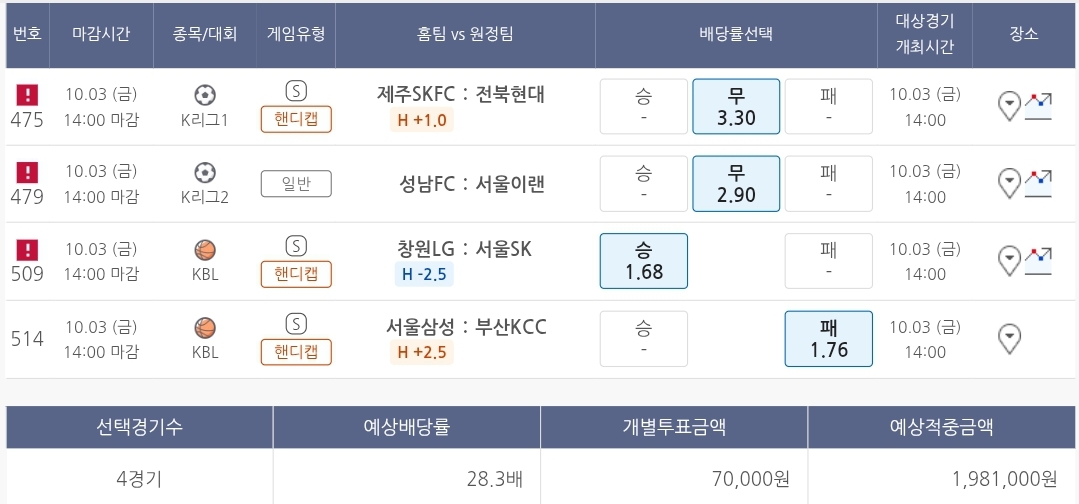
Task: Click the 배당률선택 column header
Action: [x=736, y=34]
